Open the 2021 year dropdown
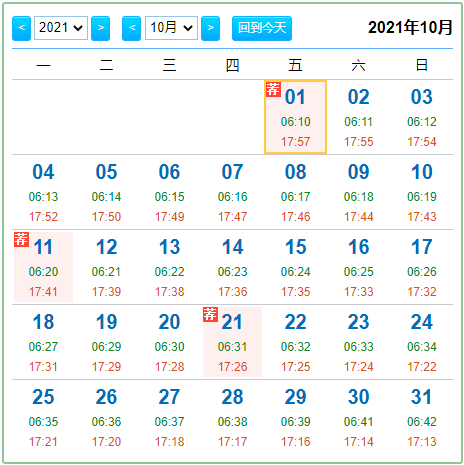Image resolution: width=464 pixels, height=465 pixels. [x=61, y=28]
